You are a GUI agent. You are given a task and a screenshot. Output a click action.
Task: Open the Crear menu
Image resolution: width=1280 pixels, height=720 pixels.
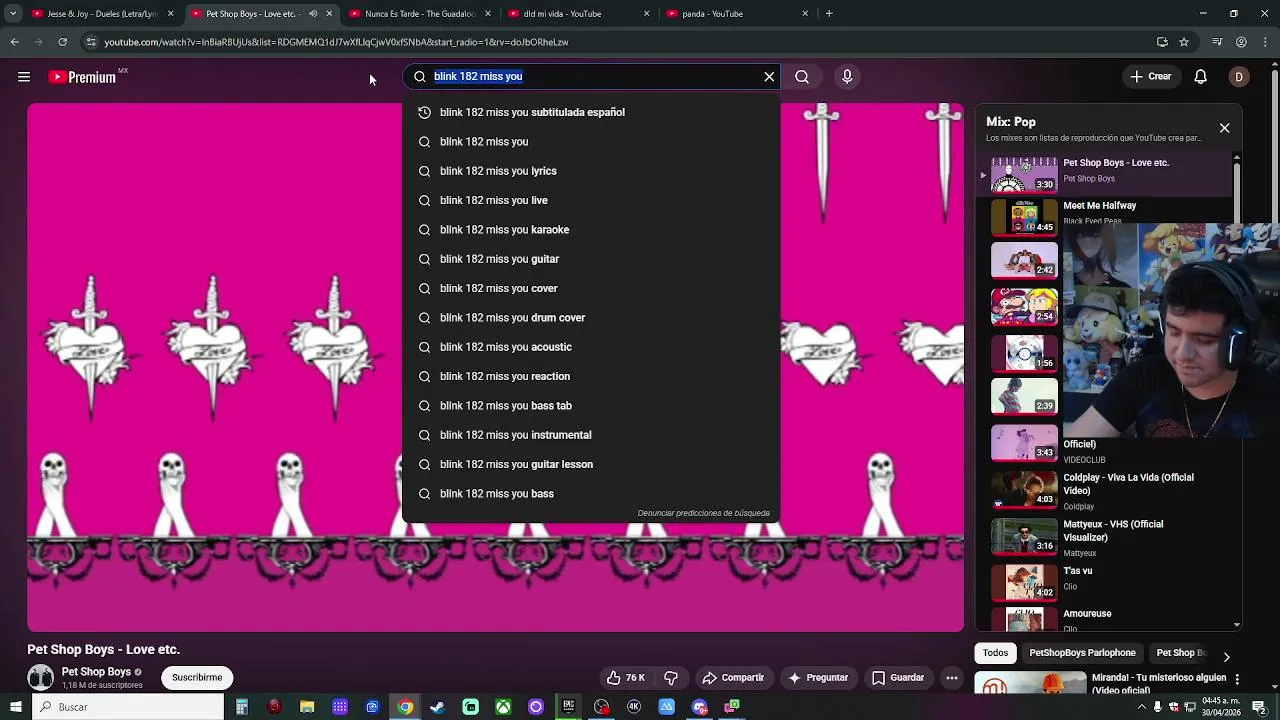point(1150,76)
